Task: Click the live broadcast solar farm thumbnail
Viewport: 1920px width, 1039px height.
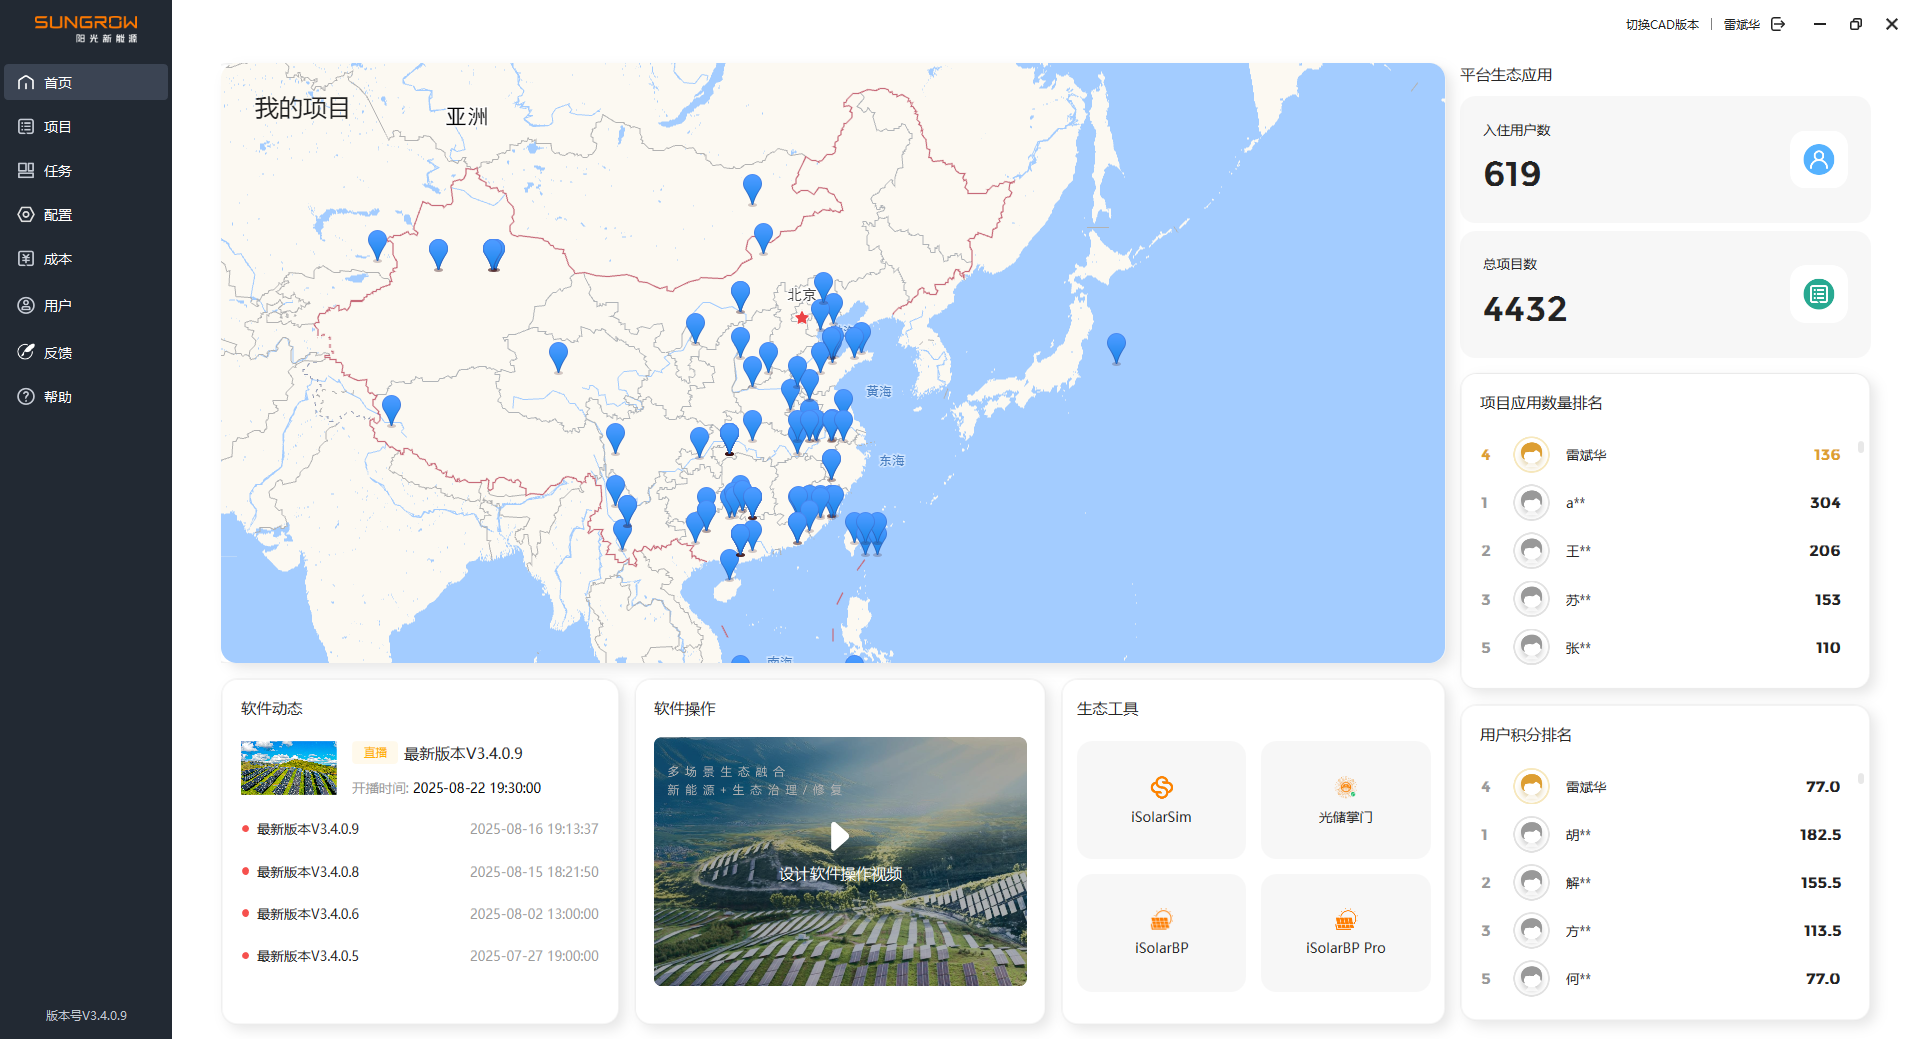Action: click(x=289, y=768)
